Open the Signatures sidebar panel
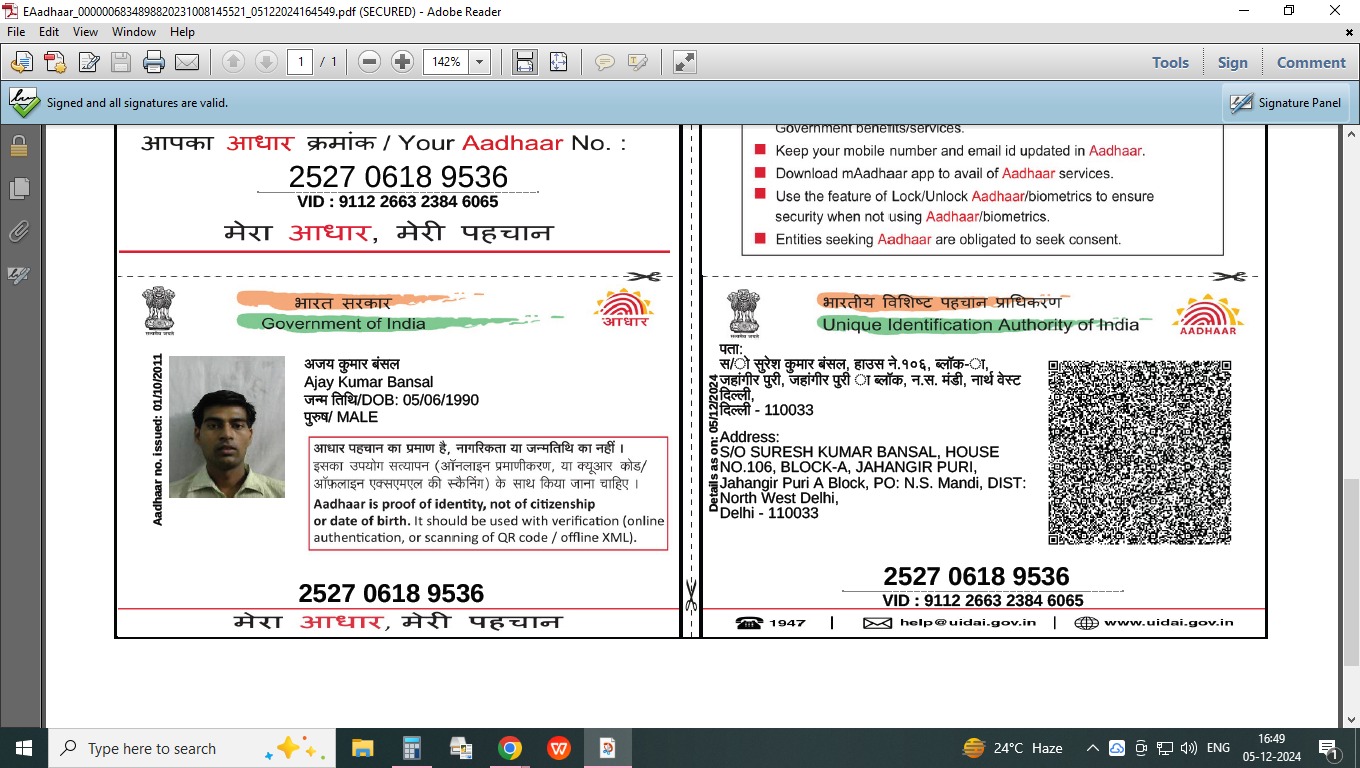This screenshot has height=768, width=1360. [19, 275]
